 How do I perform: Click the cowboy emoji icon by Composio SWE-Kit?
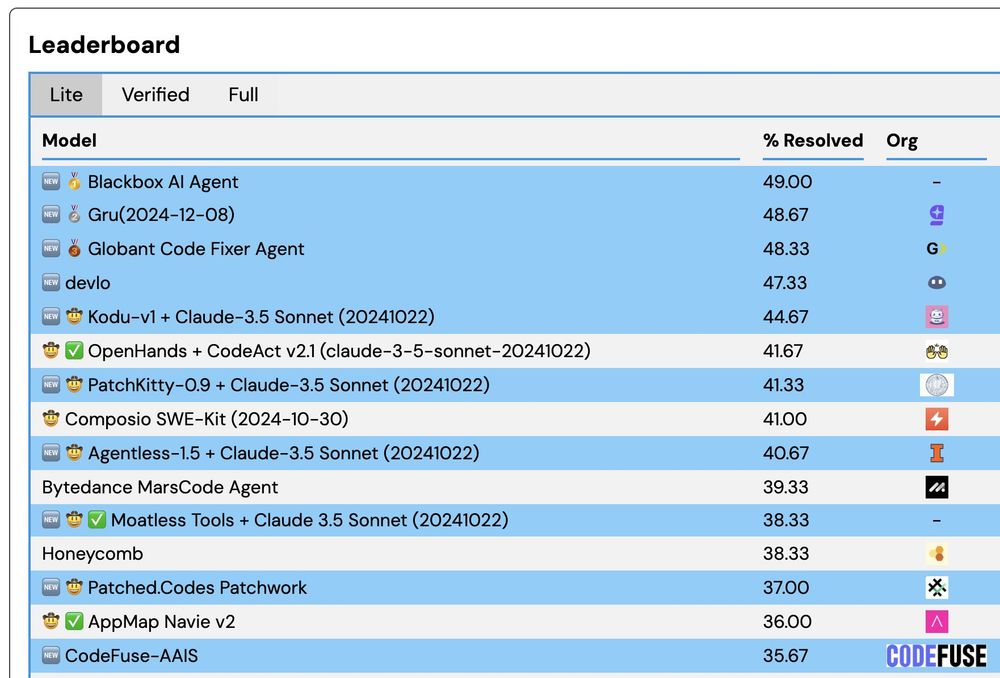click(x=51, y=418)
